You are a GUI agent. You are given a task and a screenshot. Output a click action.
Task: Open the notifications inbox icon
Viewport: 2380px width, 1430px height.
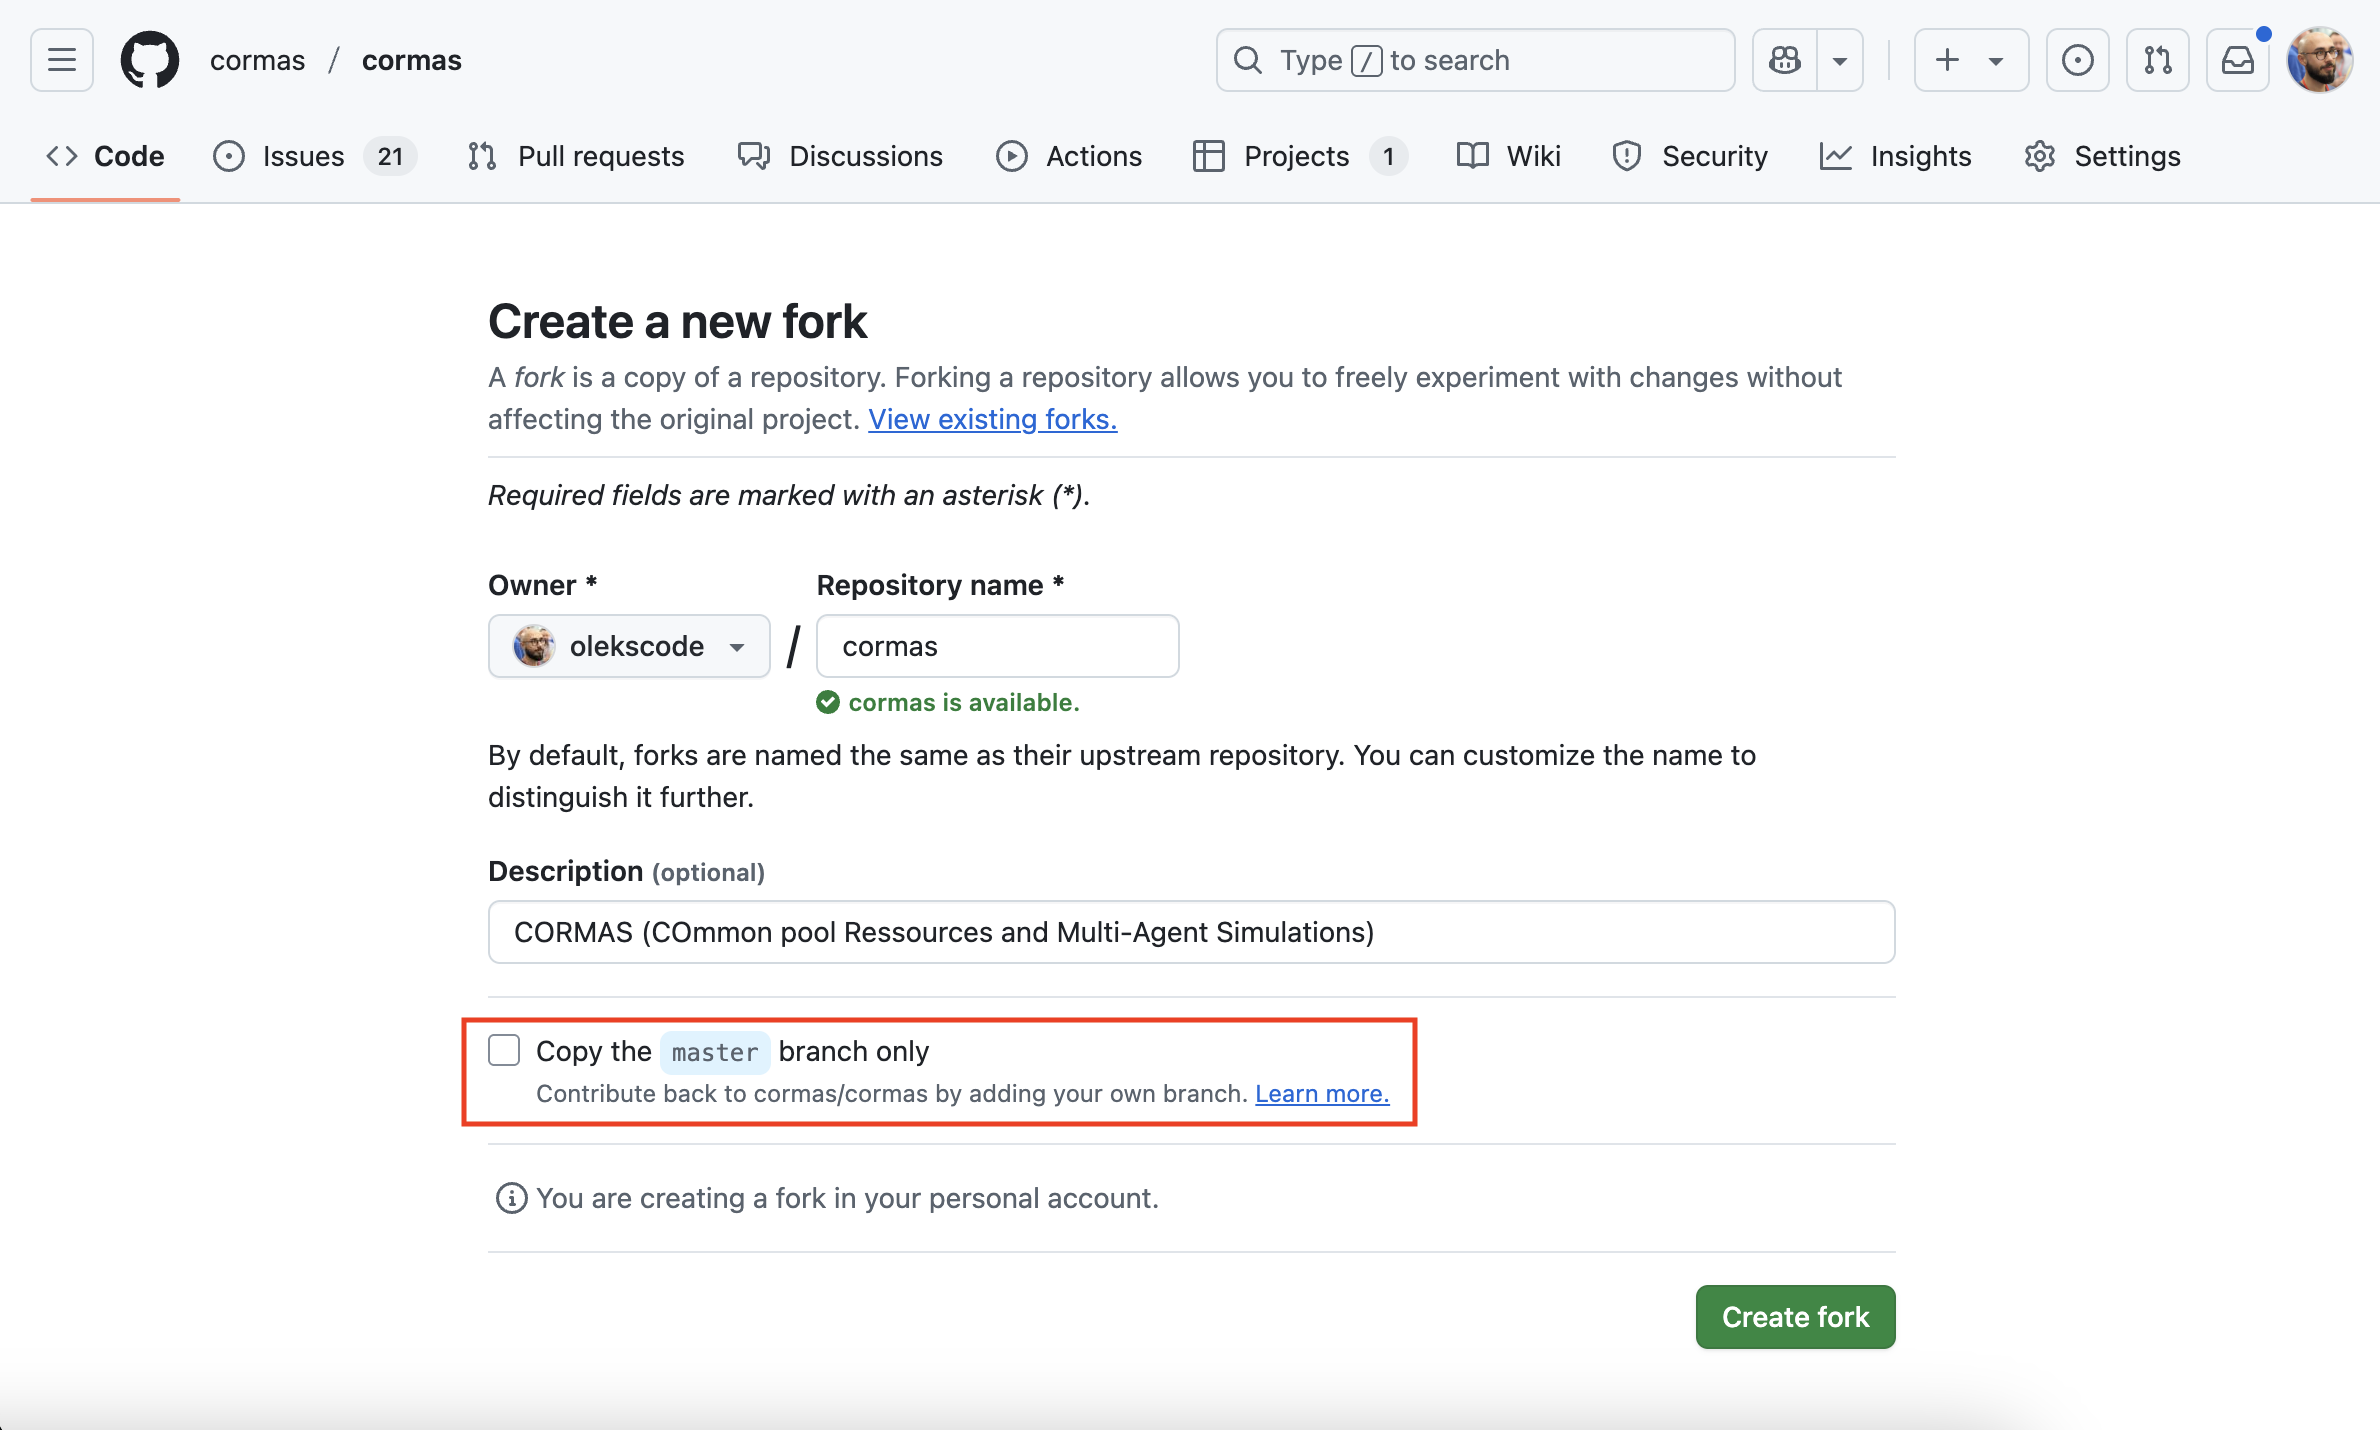click(x=2237, y=60)
